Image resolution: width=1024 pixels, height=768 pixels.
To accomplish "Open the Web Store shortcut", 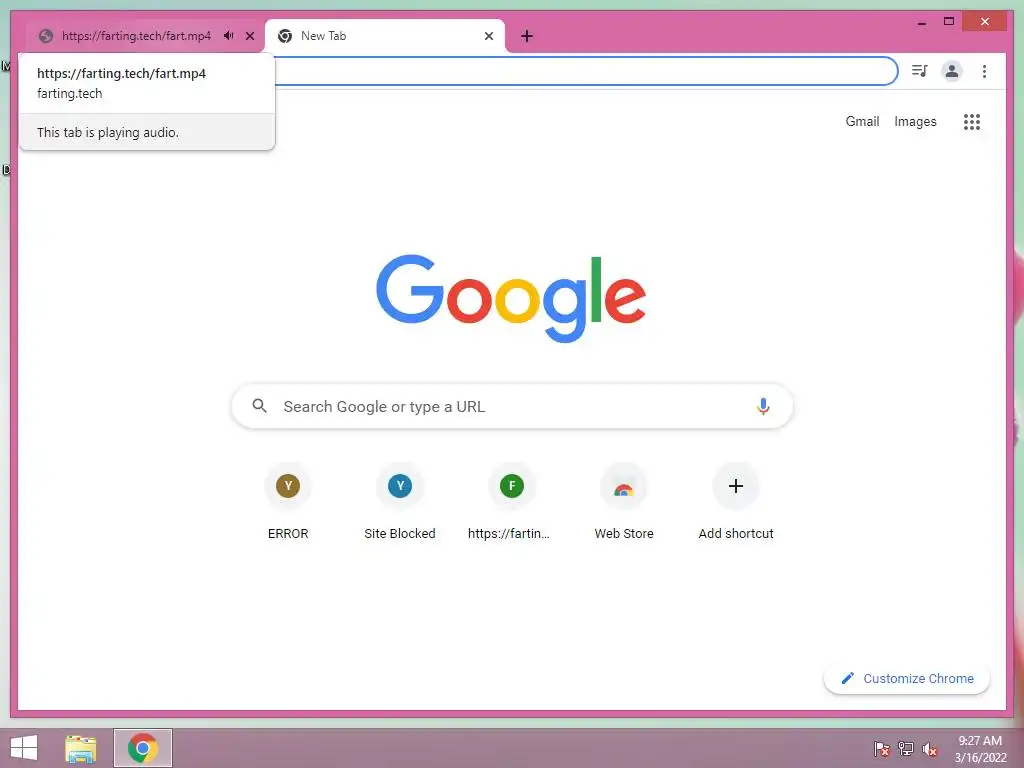I will pyautogui.click(x=624, y=502).
